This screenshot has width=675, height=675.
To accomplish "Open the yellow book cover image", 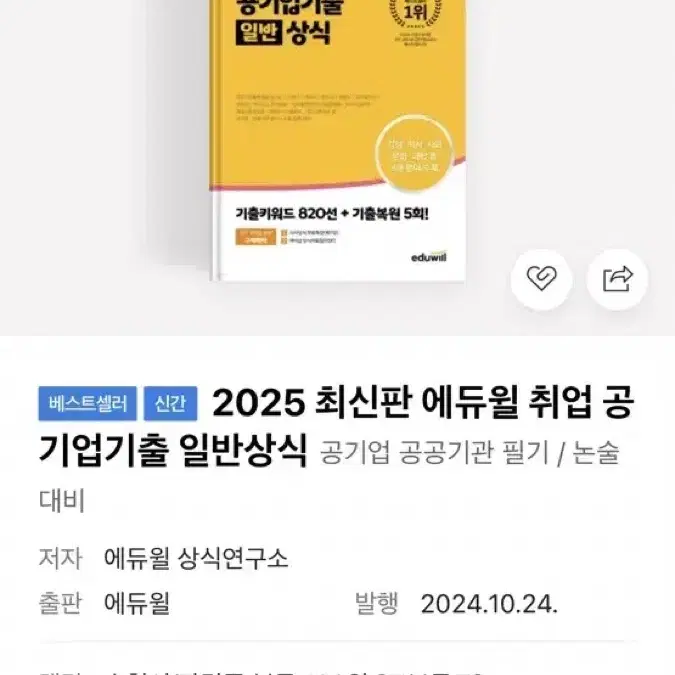I will click(338, 140).
